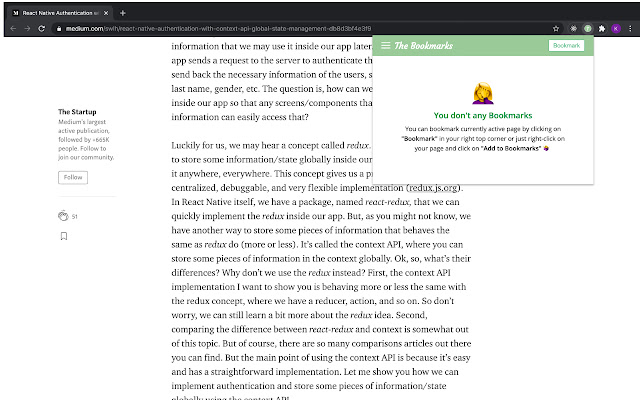Follow The Startup publication
The height and width of the screenshot is (400, 640).
[73, 177]
